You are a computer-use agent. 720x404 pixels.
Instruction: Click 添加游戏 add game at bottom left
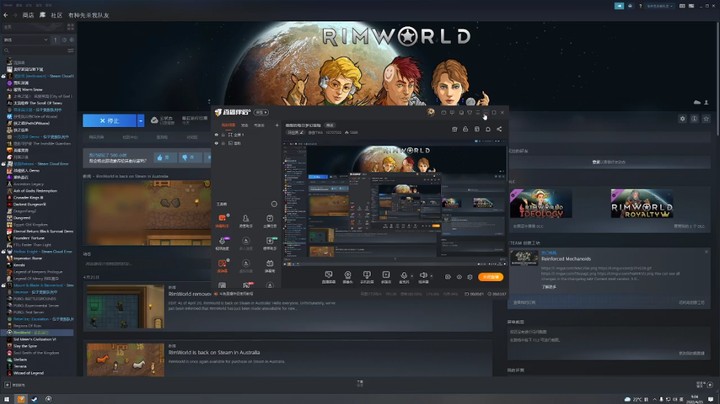15,385
